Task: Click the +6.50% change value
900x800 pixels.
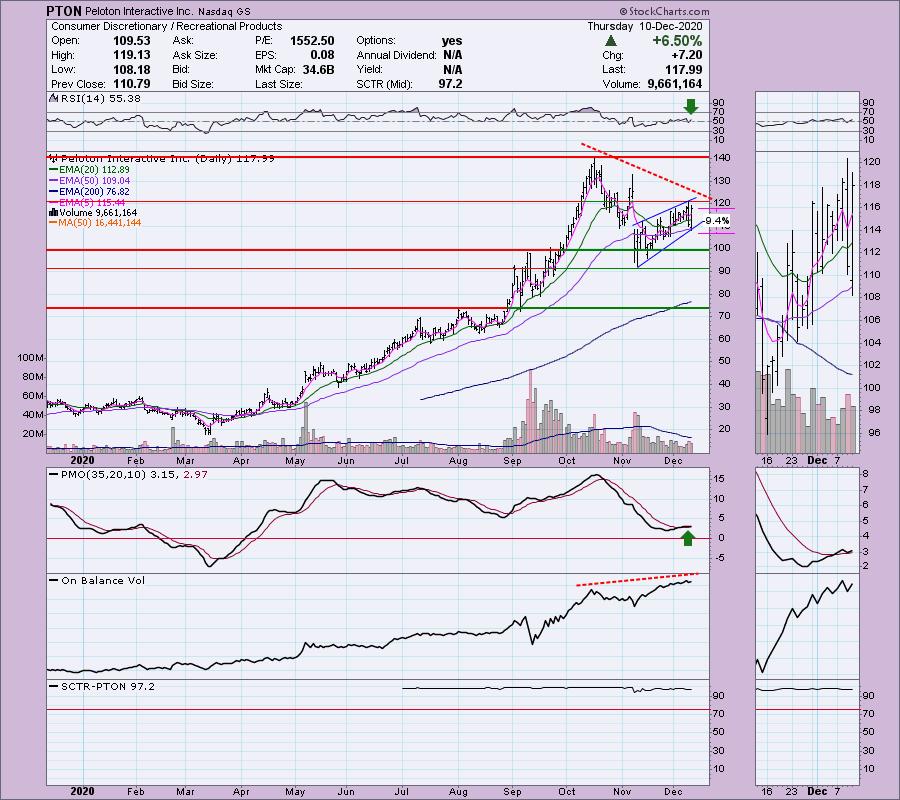Action: (x=677, y=41)
